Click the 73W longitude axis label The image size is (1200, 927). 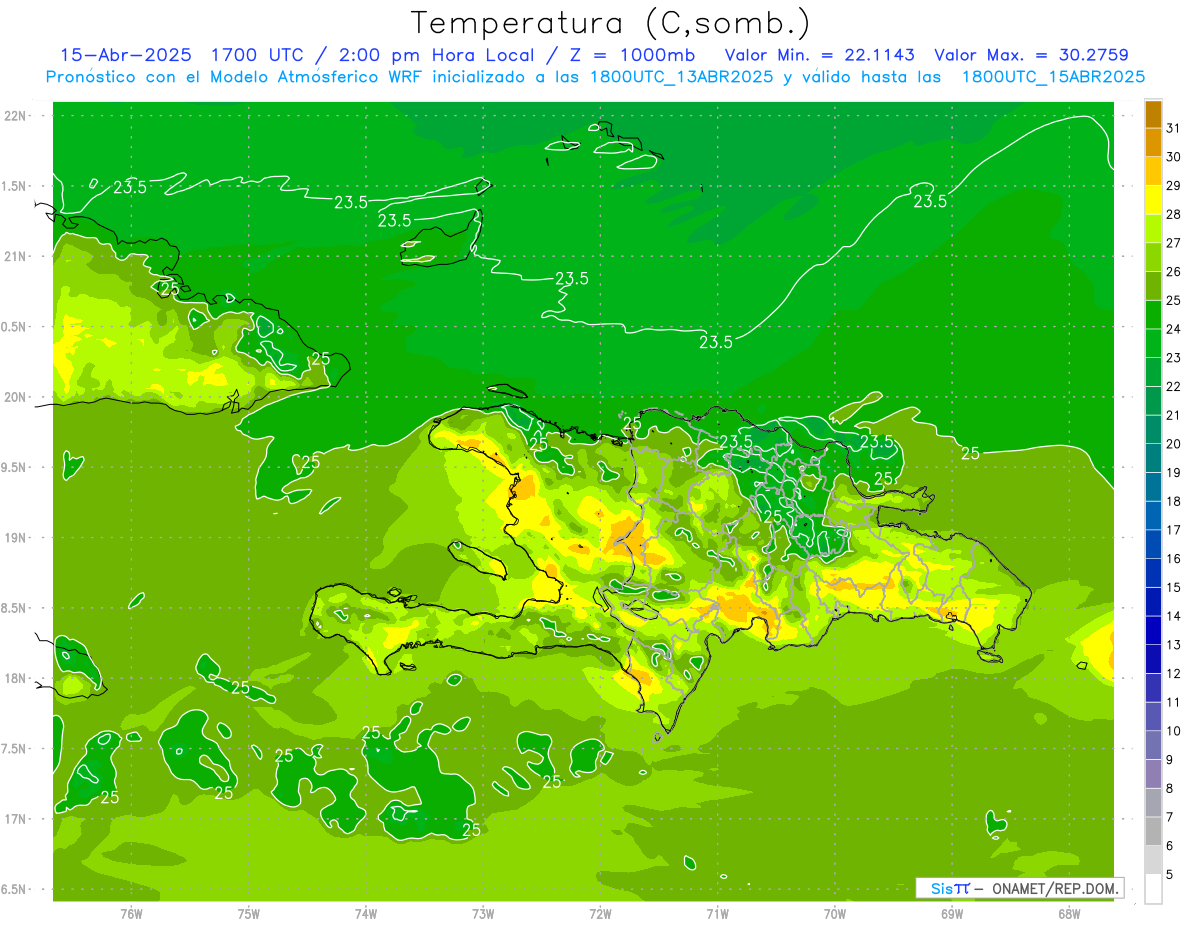pyautogui.click(x=483, y=914)
